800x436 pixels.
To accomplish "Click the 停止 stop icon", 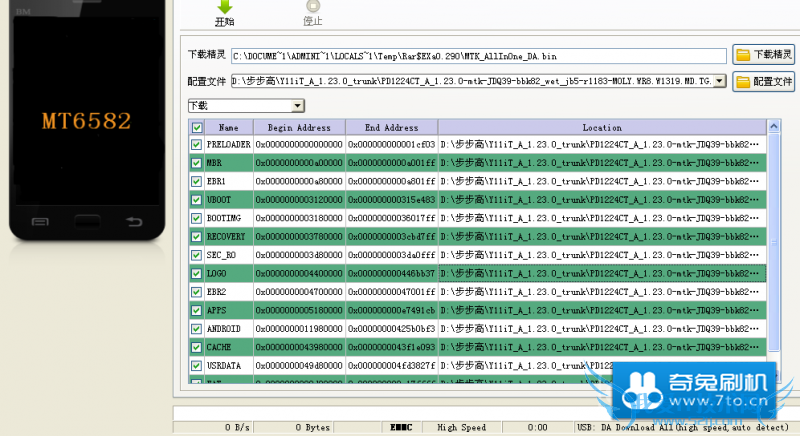I will click(313, 6).
